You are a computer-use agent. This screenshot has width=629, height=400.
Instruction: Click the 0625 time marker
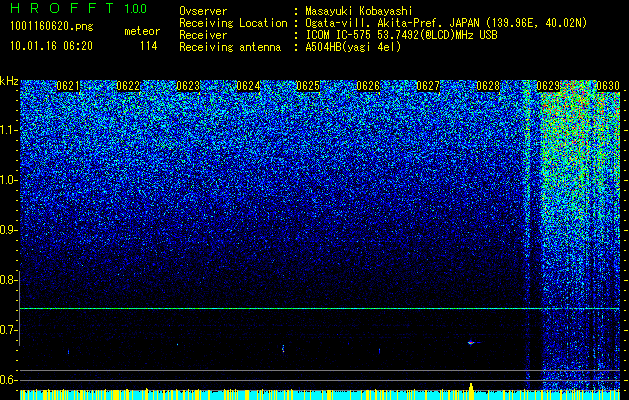point(308,86)
